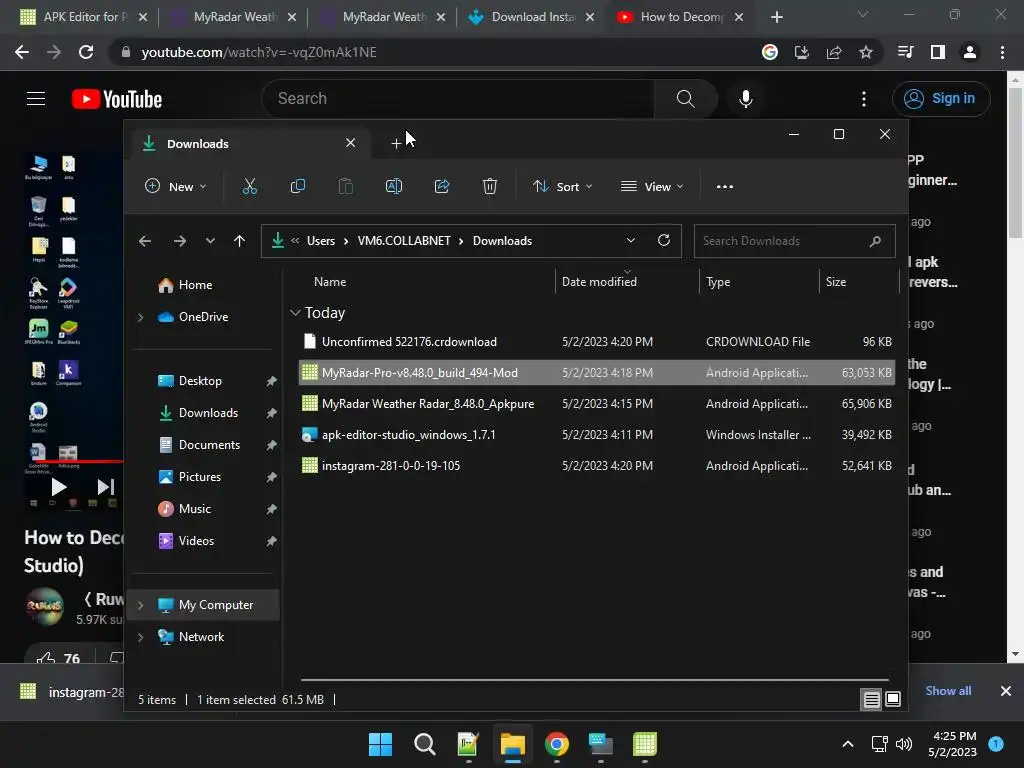Open the New item dropdown

[176, 187]
